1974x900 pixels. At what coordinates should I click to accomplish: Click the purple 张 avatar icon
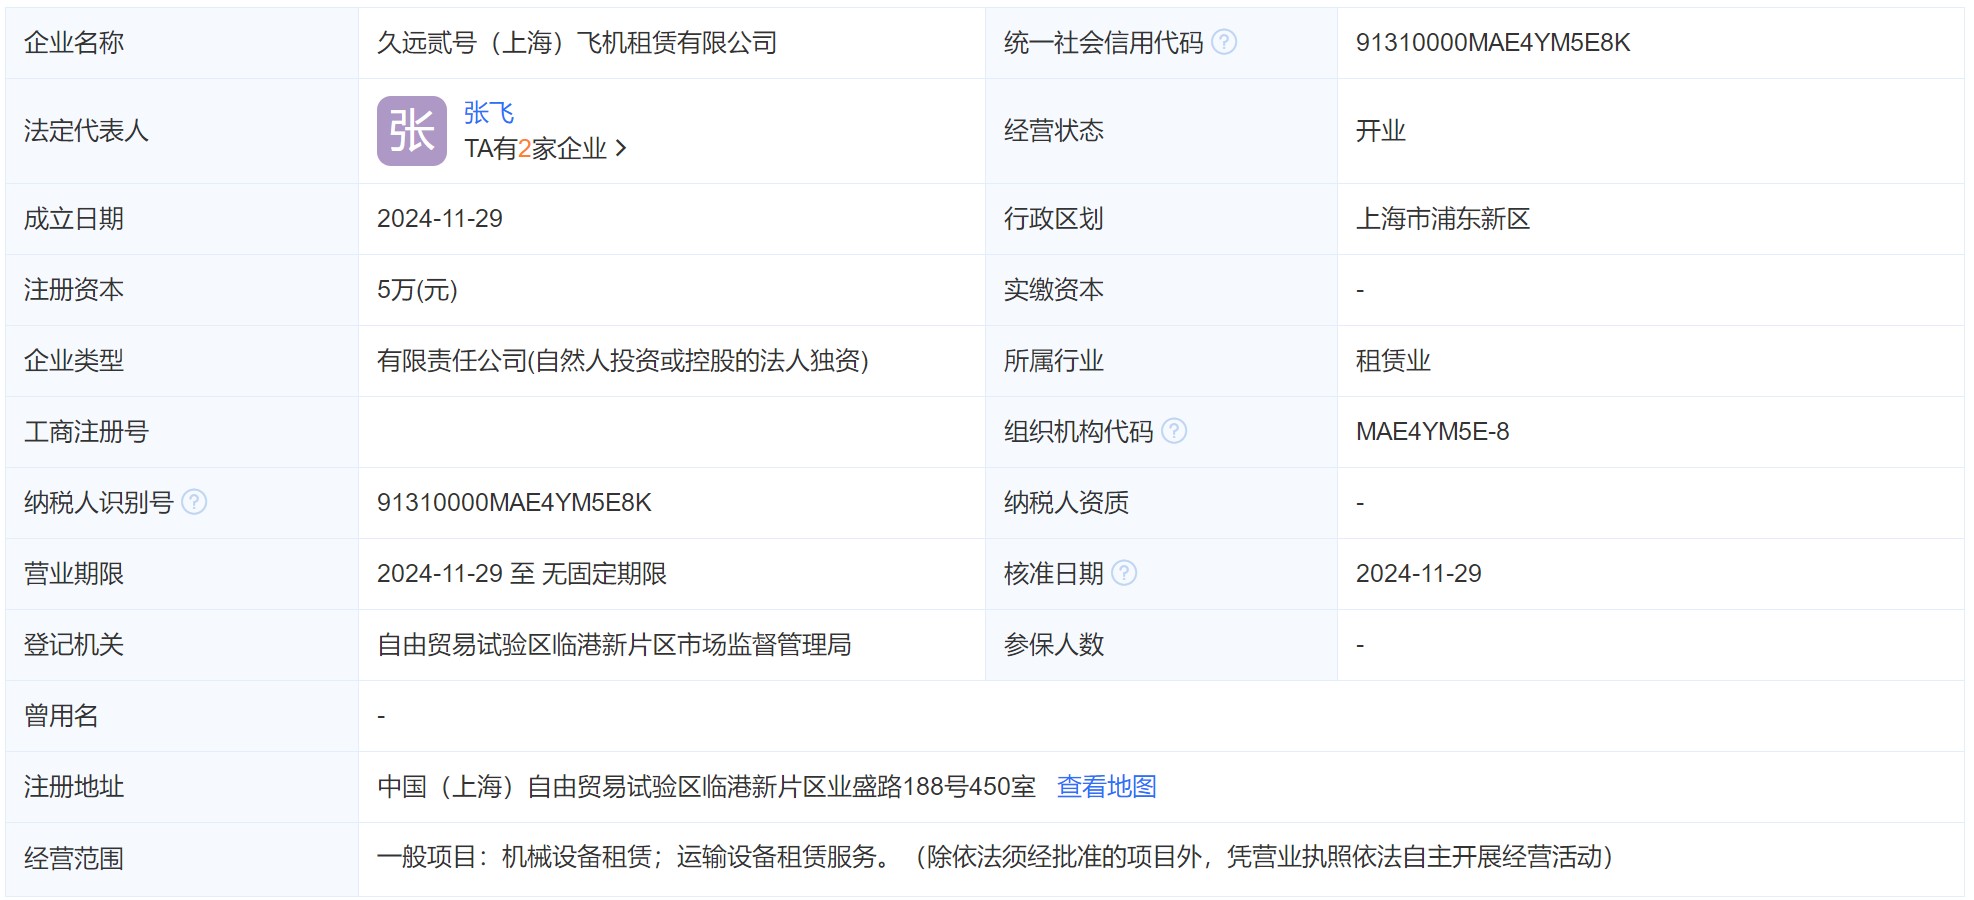[412, 131]
